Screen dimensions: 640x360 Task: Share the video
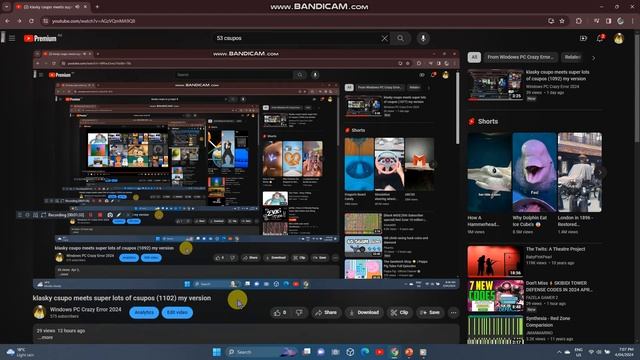pyautogui.click(x=326, y=313)
